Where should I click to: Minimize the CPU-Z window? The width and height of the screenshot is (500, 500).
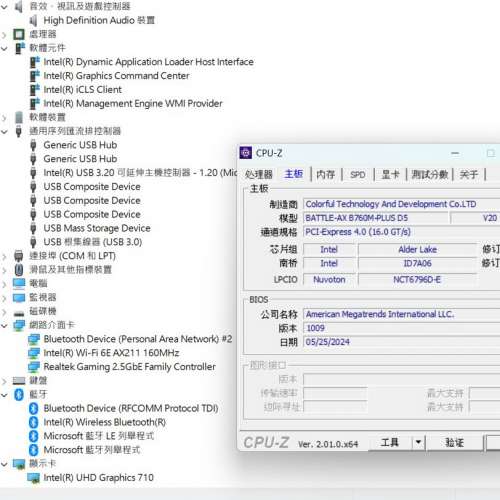(x=455, y=153)
